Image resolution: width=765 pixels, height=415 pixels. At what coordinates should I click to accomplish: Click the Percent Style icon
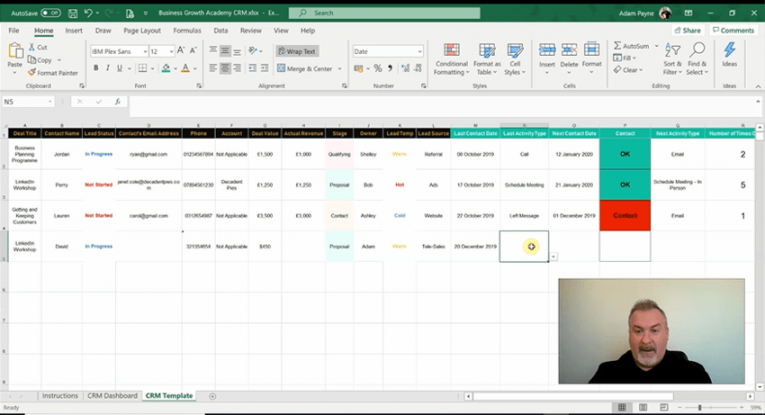[378, 68]
